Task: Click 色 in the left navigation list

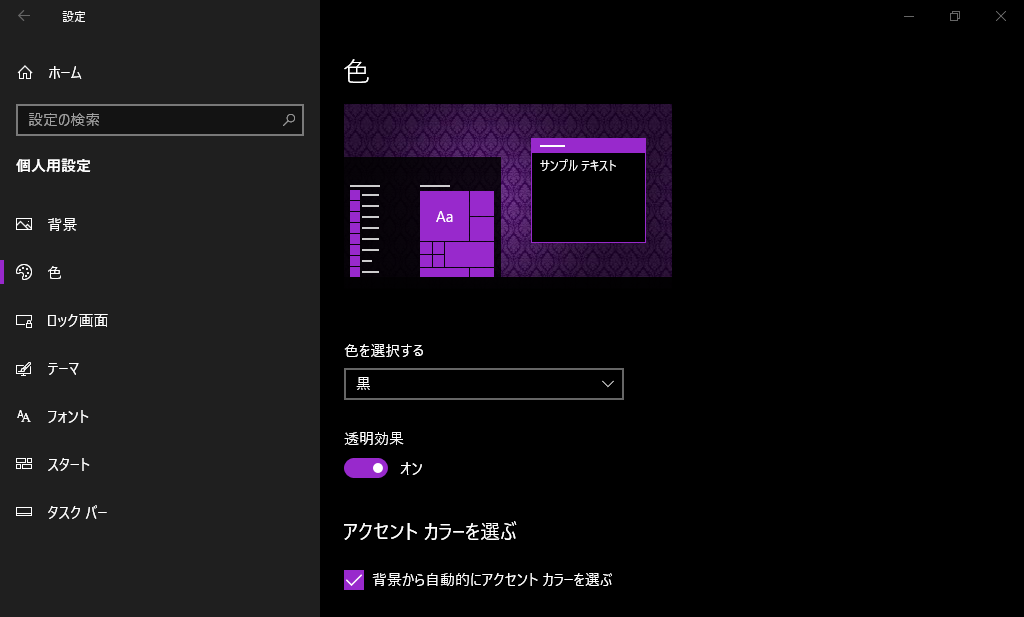Action: click(55, 272)
